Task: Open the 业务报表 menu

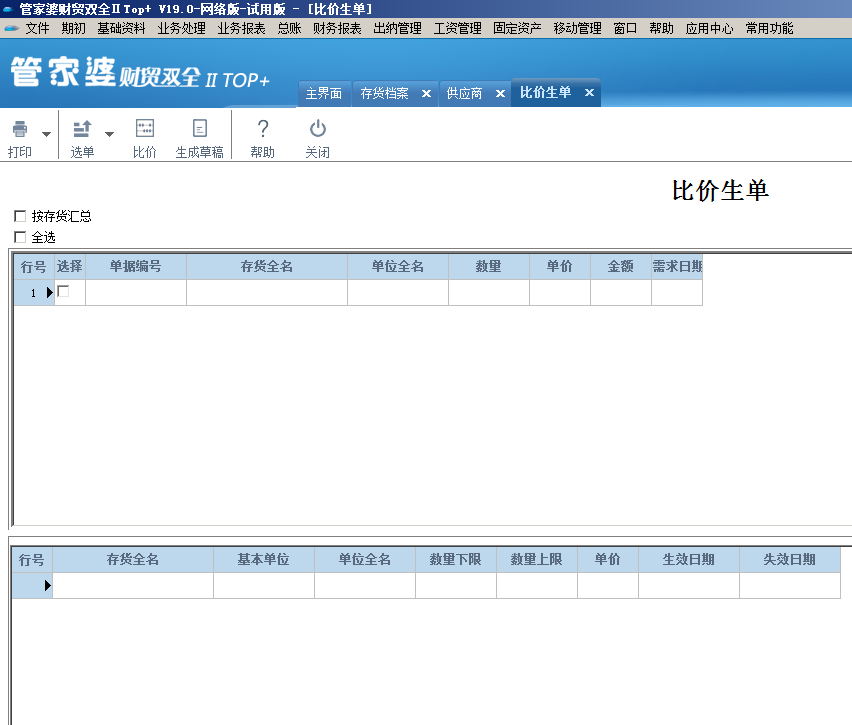Action: [241, 28]
